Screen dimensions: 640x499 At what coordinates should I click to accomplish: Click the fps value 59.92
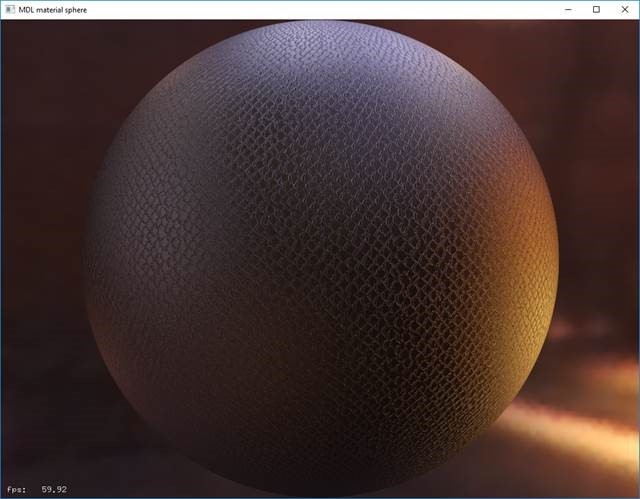tap(54, 489)
